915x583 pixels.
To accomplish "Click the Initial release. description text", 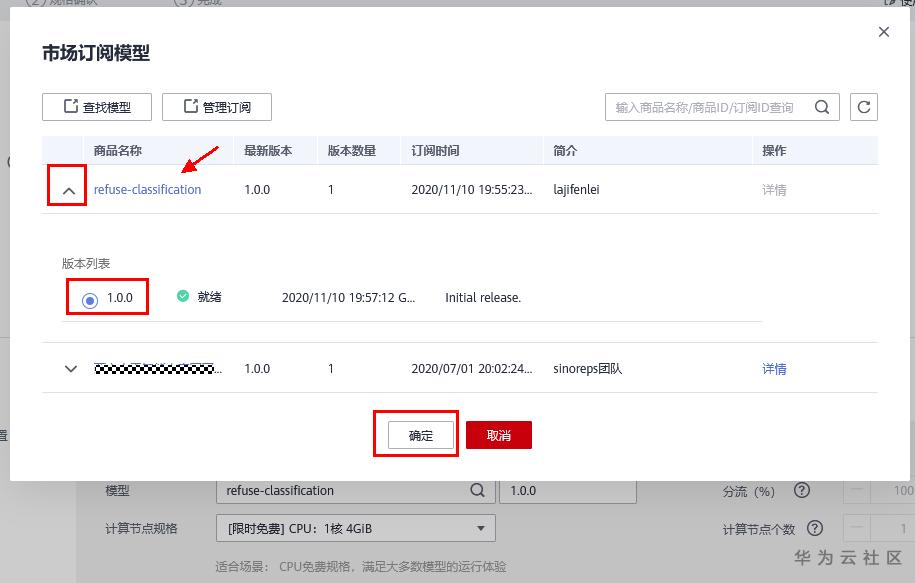I will coord(483,298).
